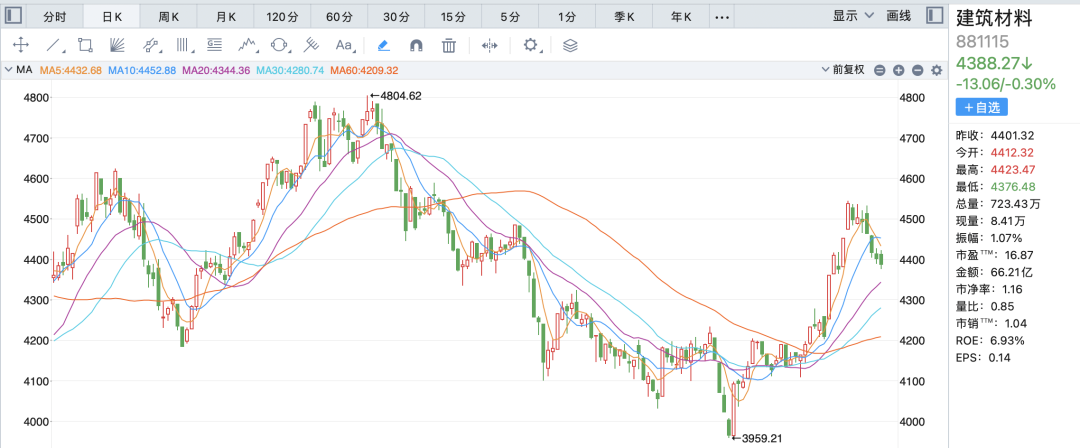Viewport: 1080px width, 448px height.
Task: Delete drawings with the trash icon
Action: click(x=450, y=45)
